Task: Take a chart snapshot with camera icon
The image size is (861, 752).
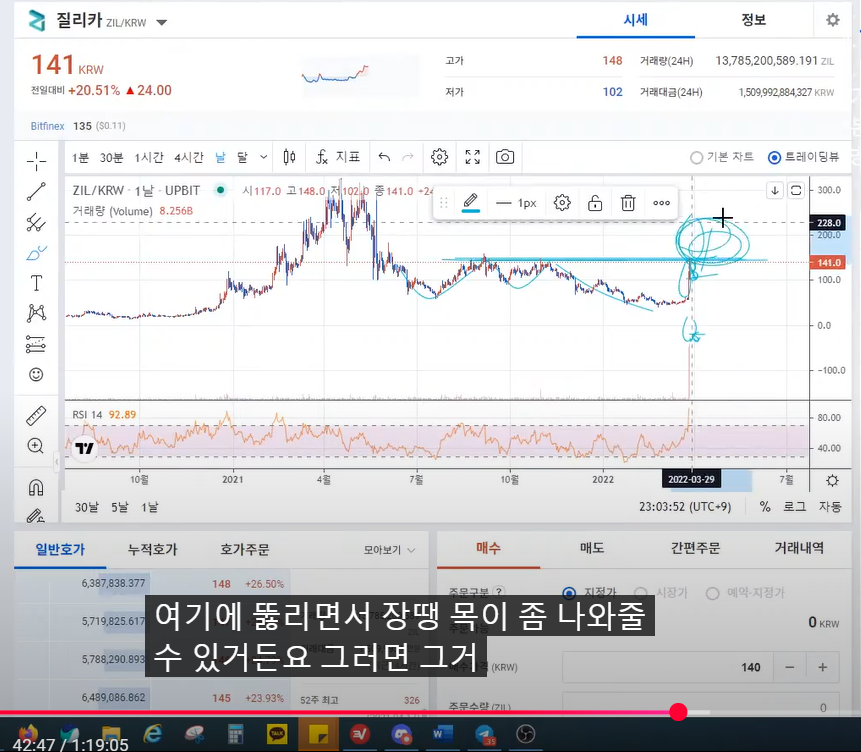Action: pyautogui.click(x=505, y=158)
